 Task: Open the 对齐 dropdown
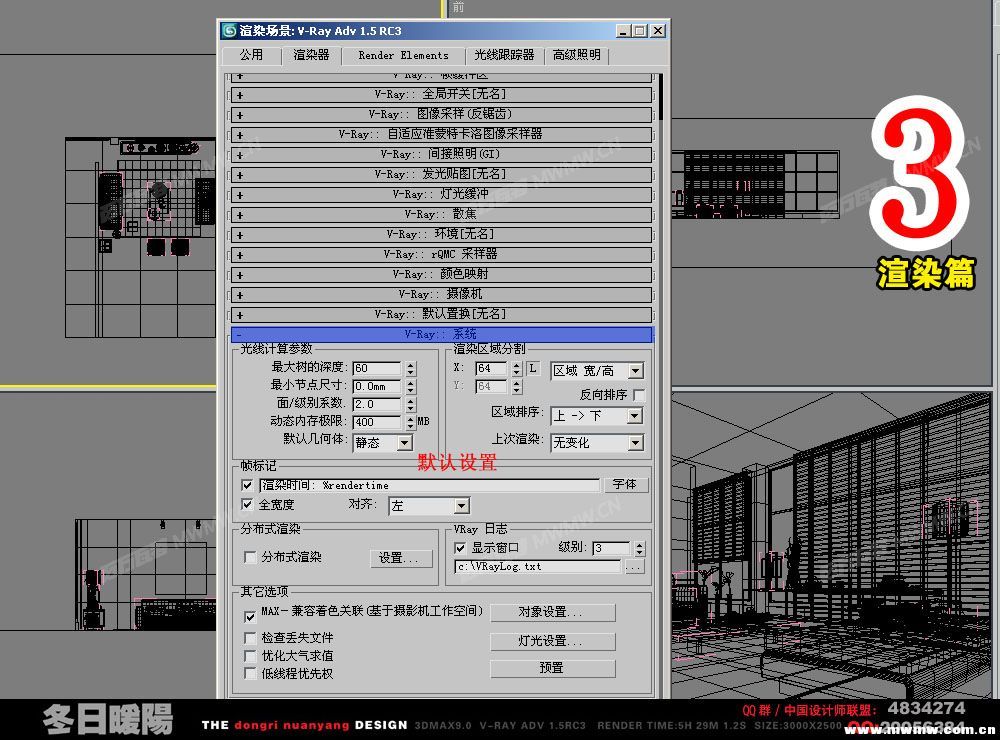click(429, 506)
